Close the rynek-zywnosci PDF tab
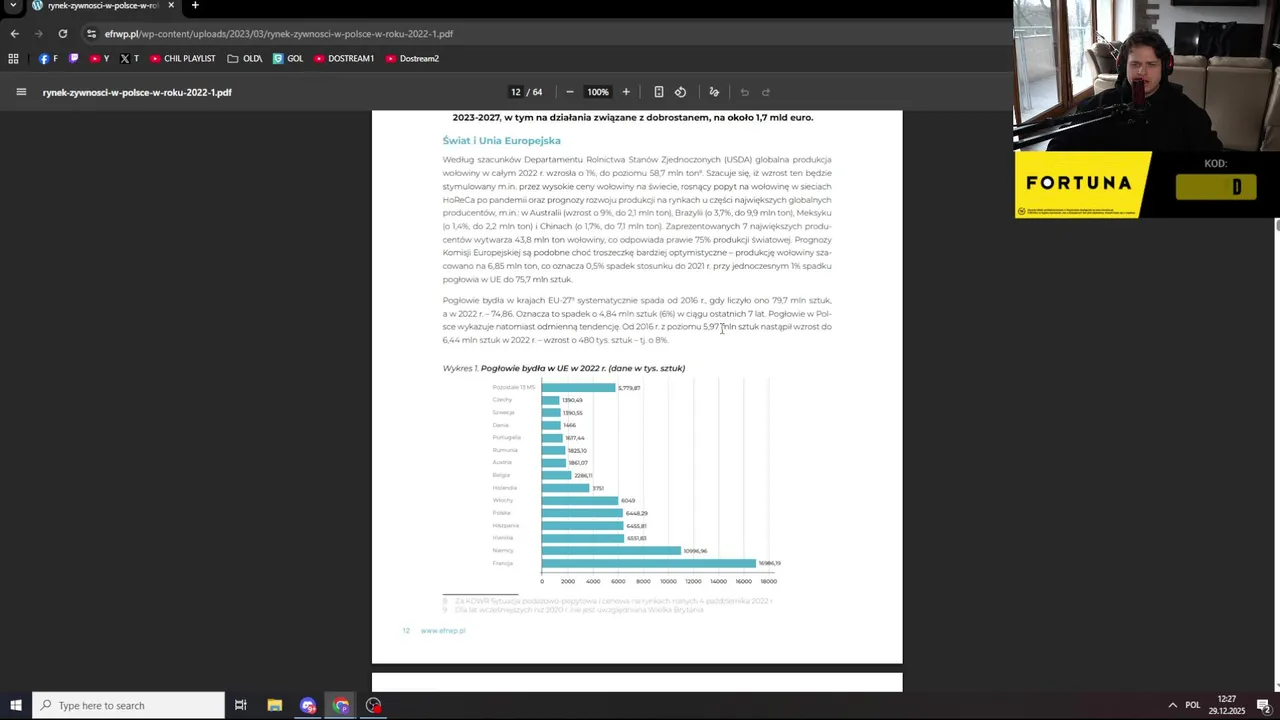Image resolution: width=1280 pixels, height=720 pixels. pyautogui.click(x=171, y=6)
